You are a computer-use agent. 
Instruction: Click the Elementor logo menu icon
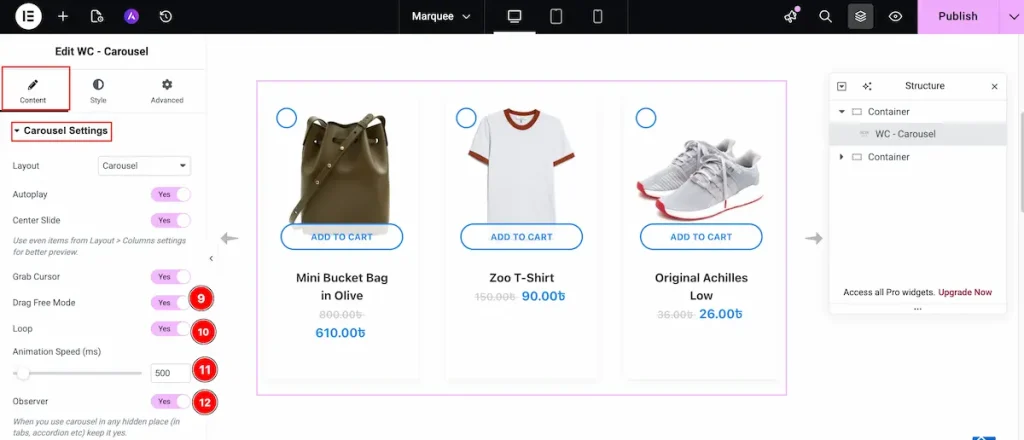point(29,16)
